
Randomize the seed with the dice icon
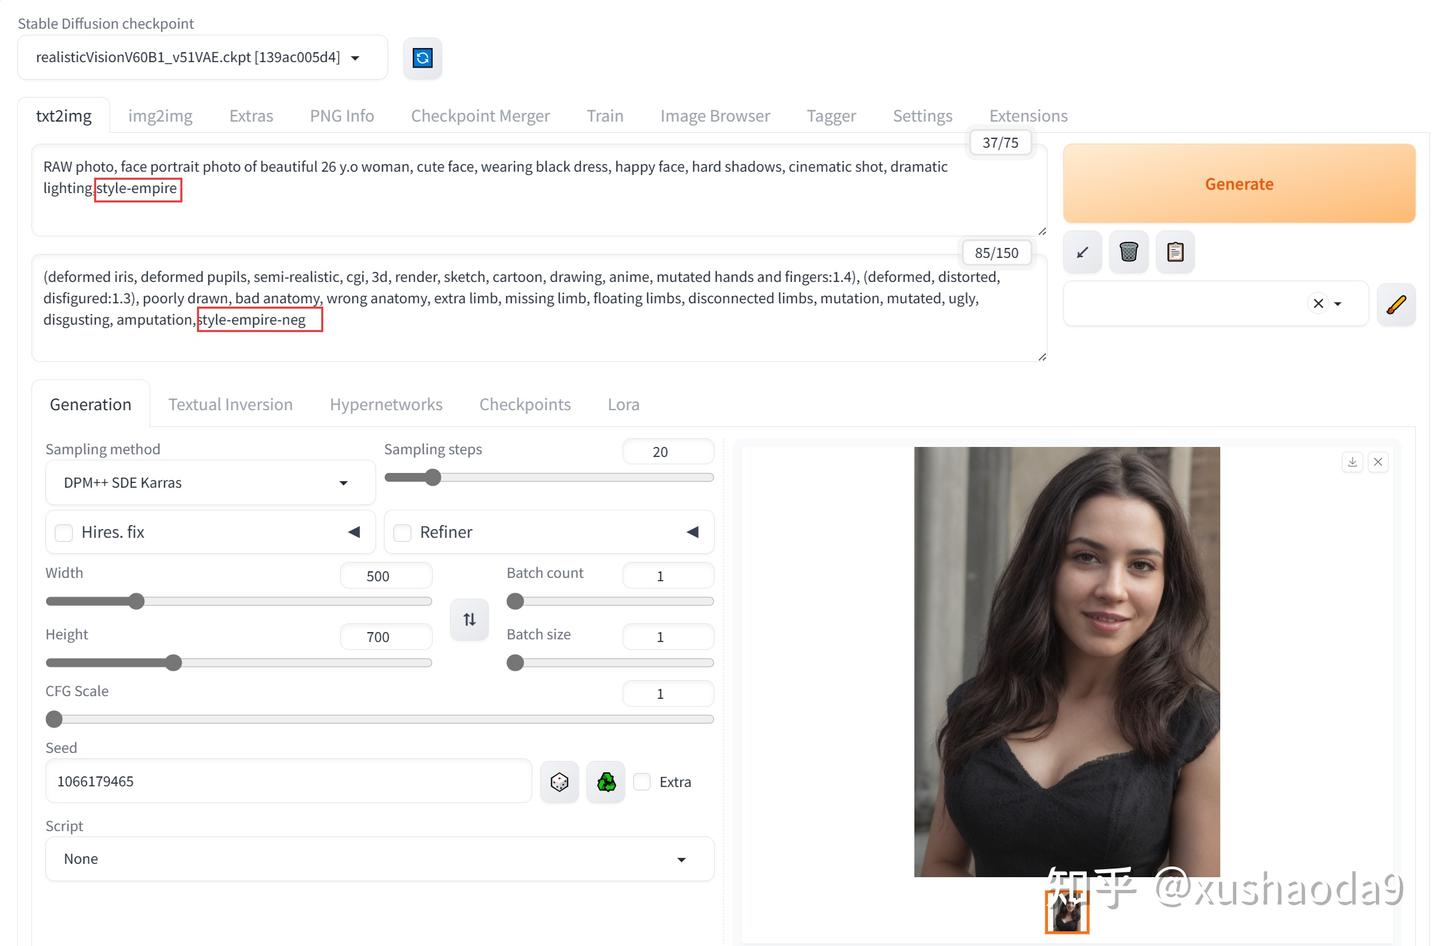[x=559, y=782]
